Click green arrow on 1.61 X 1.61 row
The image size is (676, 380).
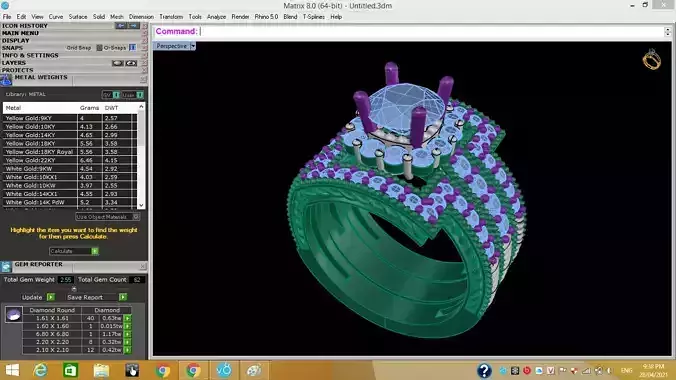tap(127, 318)
